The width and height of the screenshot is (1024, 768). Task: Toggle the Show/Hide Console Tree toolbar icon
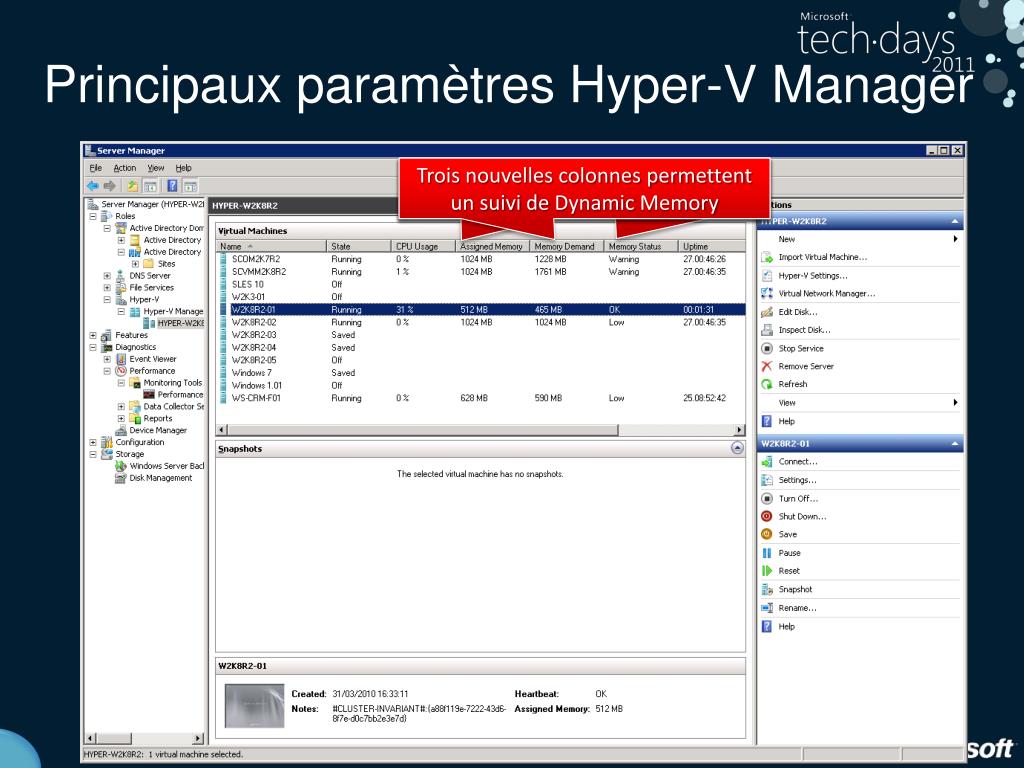coord(150,186)
